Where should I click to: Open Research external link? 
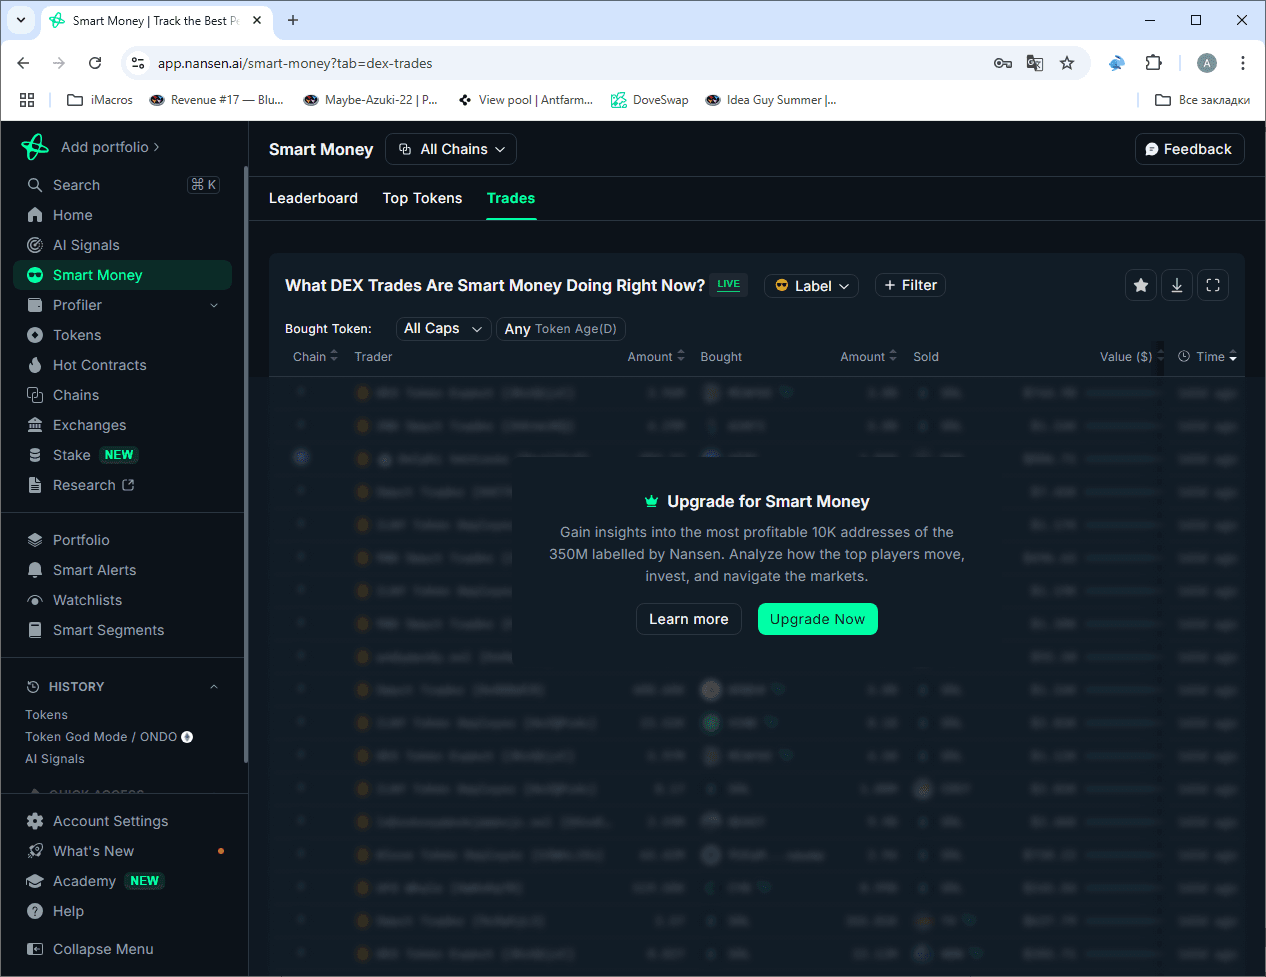click(122, 485)
